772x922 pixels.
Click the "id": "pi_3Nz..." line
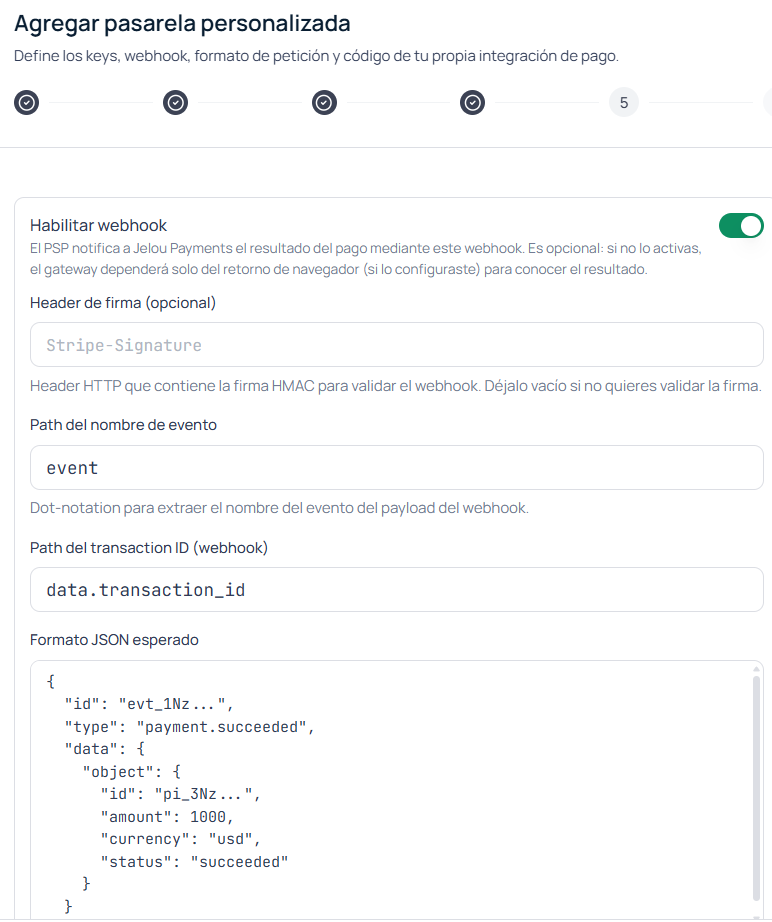coord(181,794)
